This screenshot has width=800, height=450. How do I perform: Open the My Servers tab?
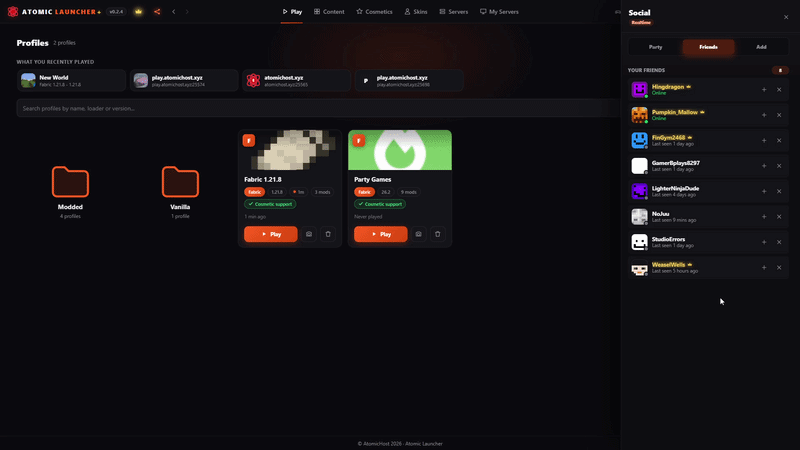(499, 12)
